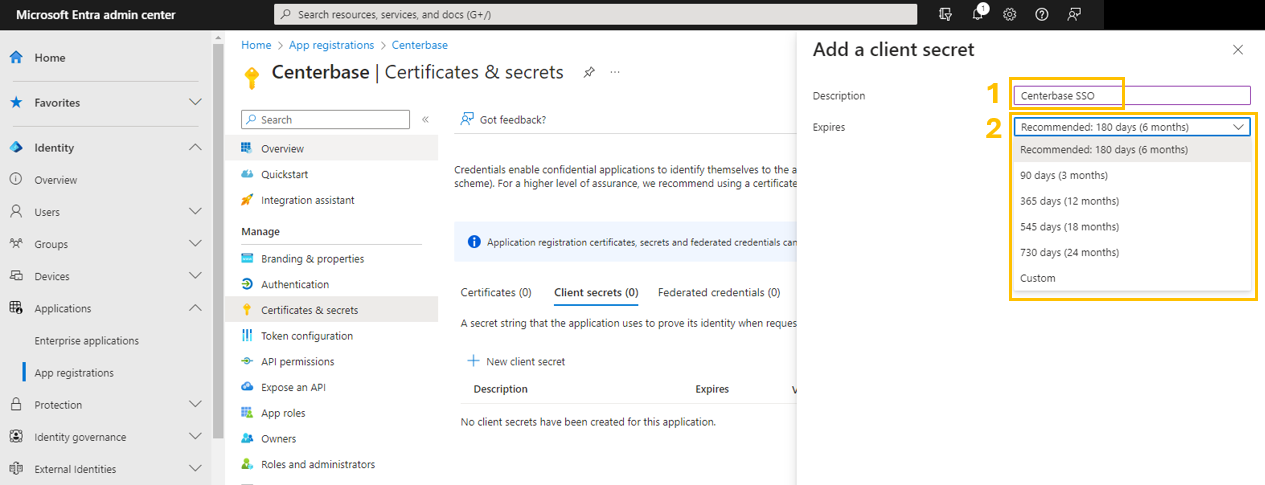The width and height of the screenshot is (1265, 485).
Task: Collapse the resource menu with double chevron
Action: coord(425,119)
